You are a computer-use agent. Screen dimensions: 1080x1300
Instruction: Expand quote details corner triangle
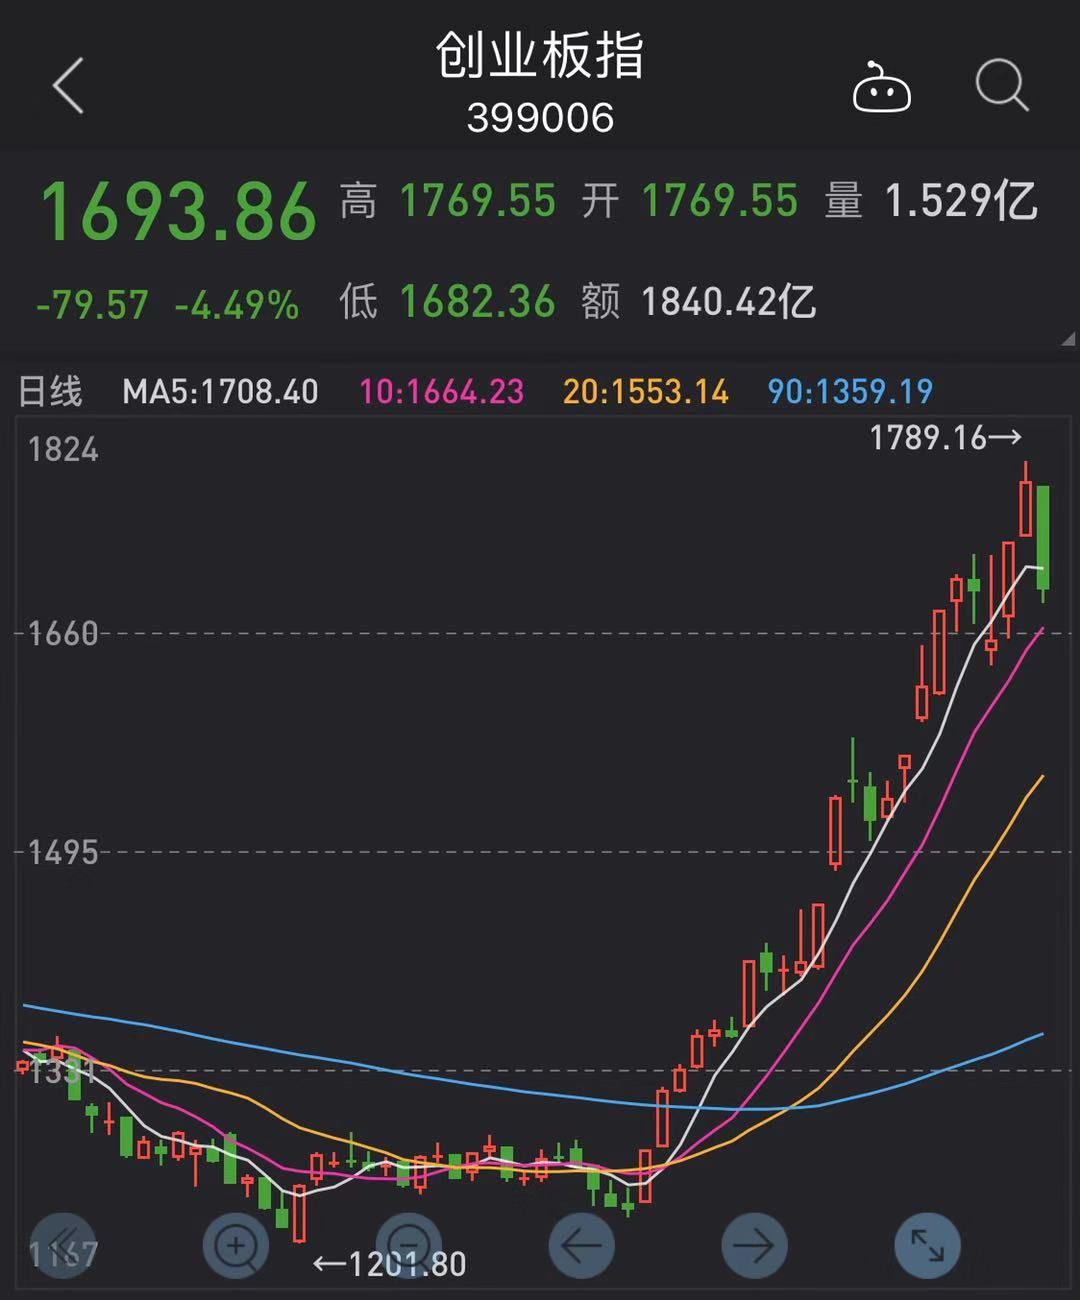tap(1068, 339)
